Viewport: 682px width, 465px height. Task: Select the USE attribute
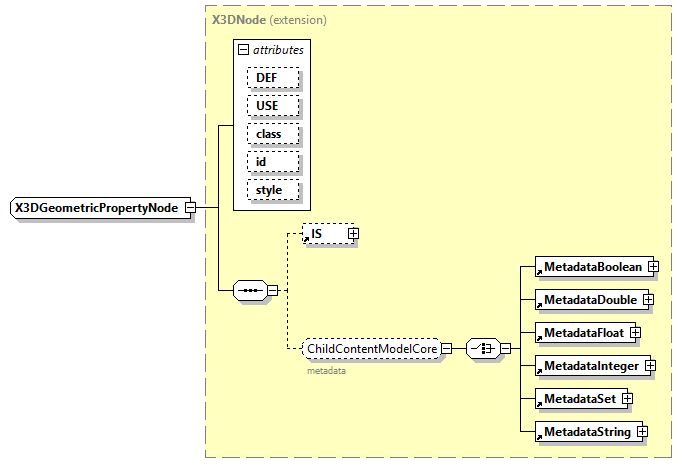point(273,106)
